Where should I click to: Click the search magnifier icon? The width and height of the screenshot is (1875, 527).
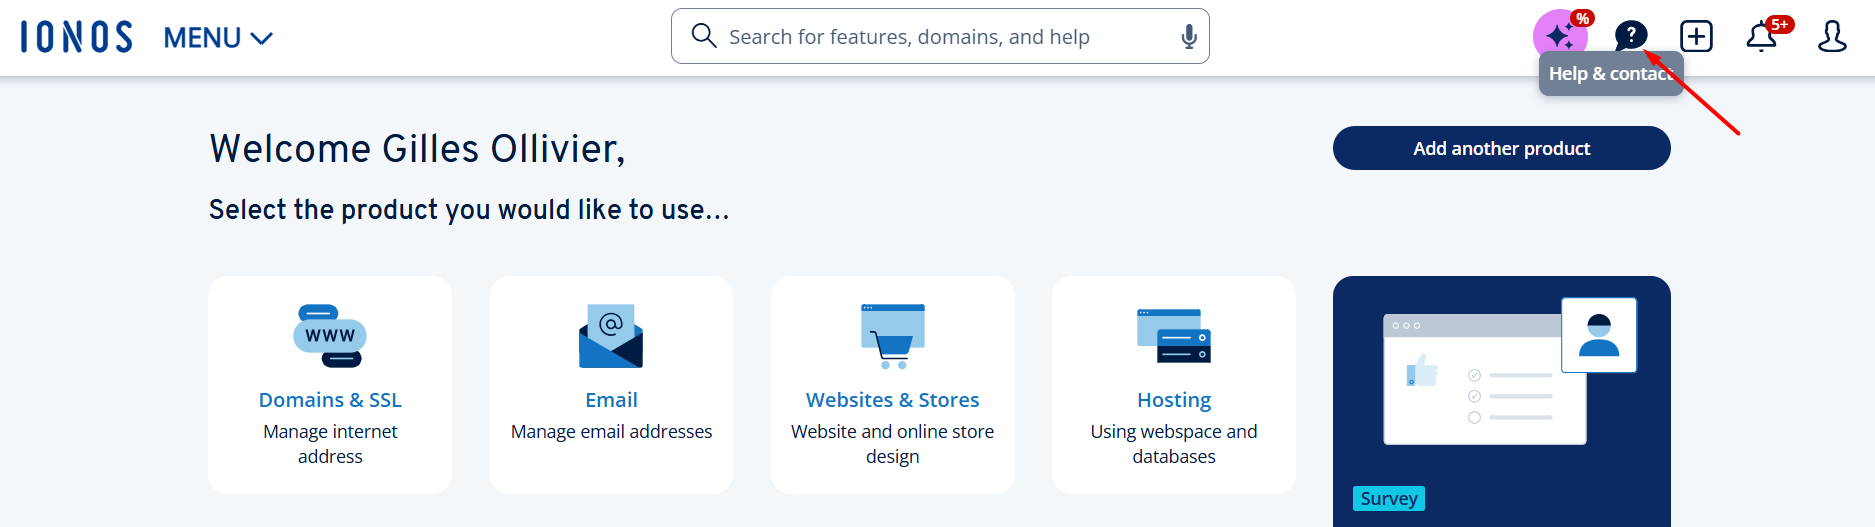coord(704,36)
